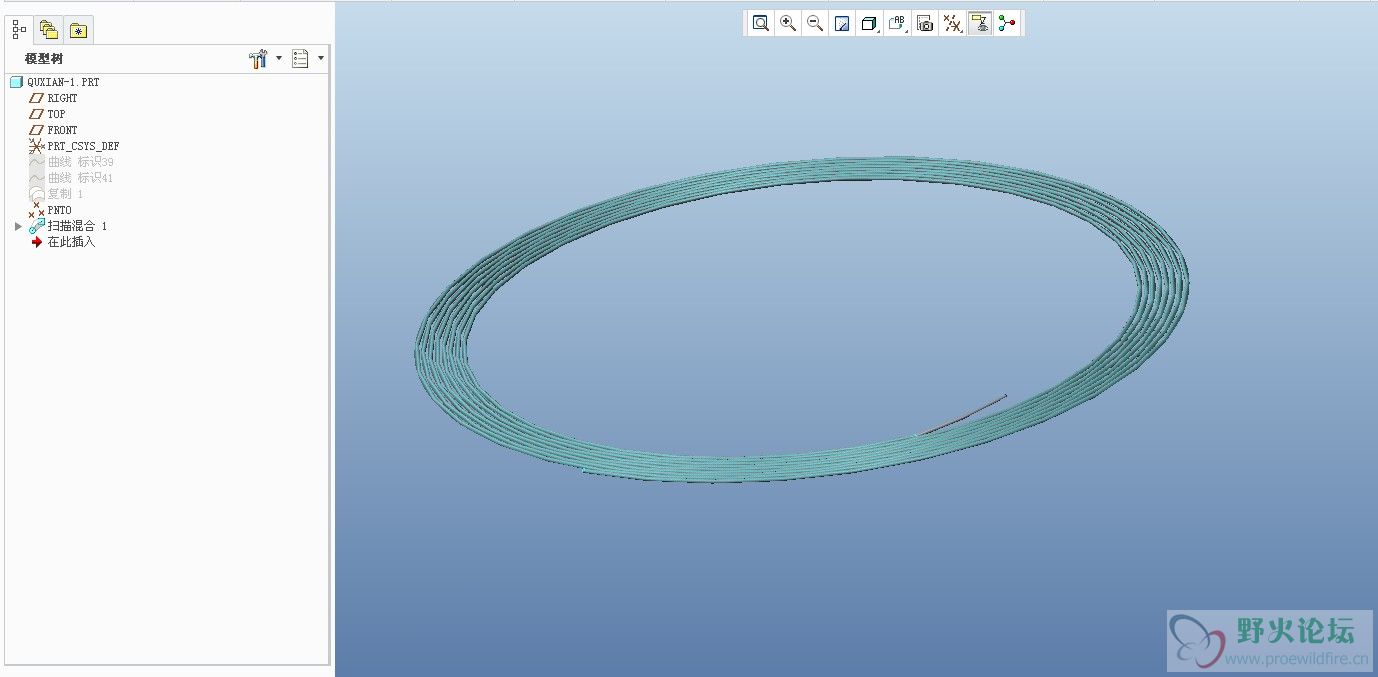Open the saved orientations AB dropdown

[x=898, y=23]
